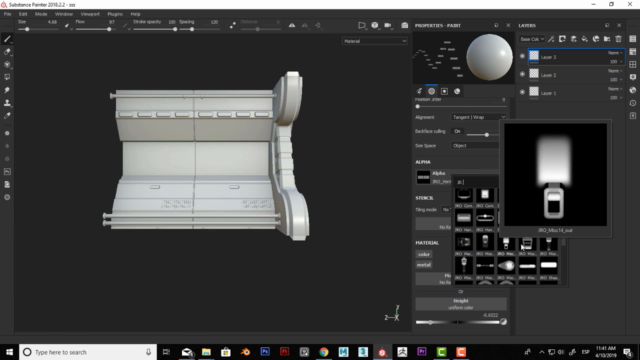Click the material sphere preview

(x=489, y=57)
